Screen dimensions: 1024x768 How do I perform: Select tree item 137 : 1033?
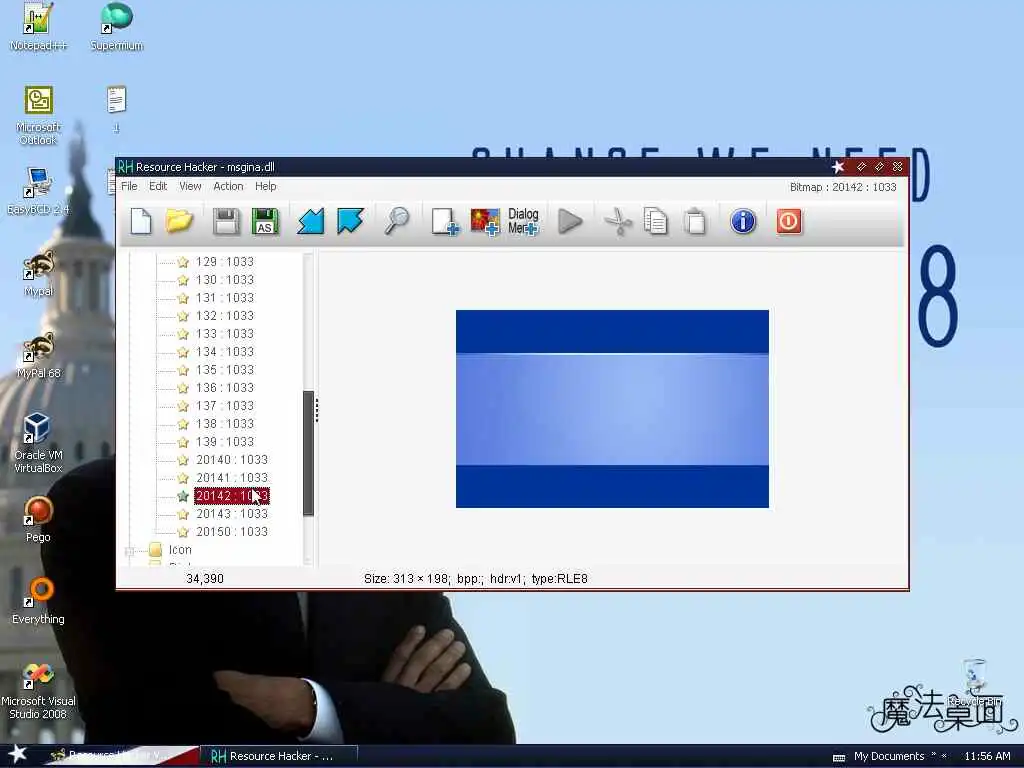(x=225, y=406)
